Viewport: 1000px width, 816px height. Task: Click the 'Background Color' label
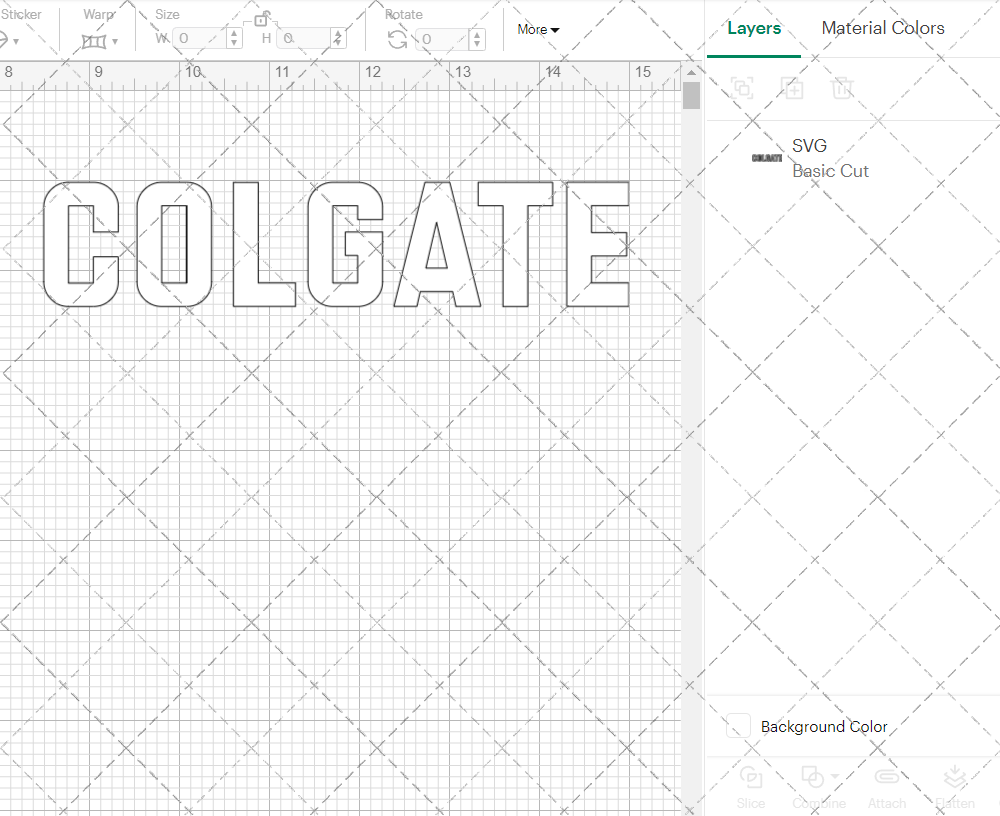824,727
